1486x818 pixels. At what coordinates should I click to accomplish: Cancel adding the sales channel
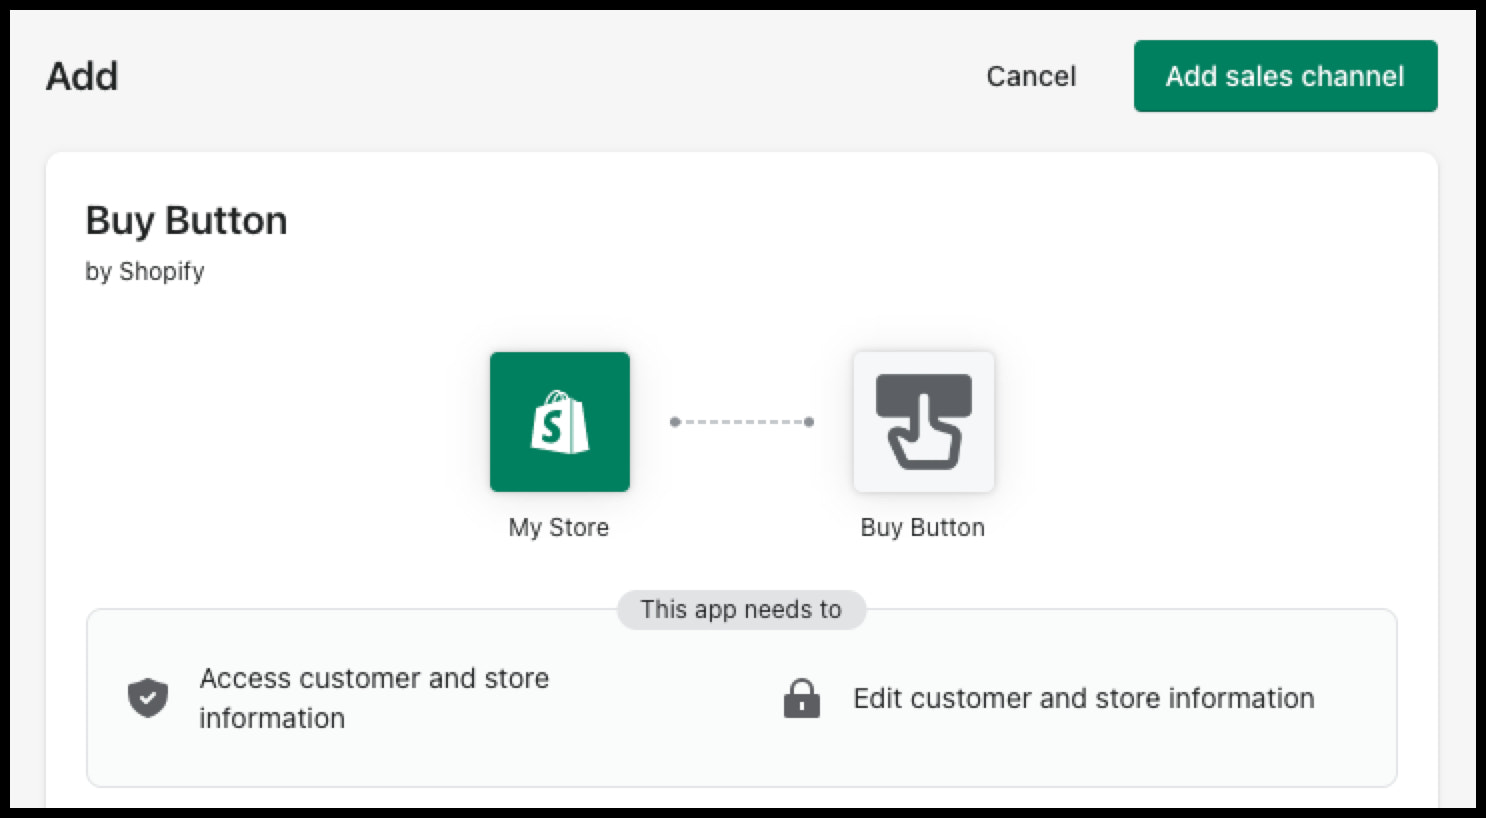tap(1031, 76)
